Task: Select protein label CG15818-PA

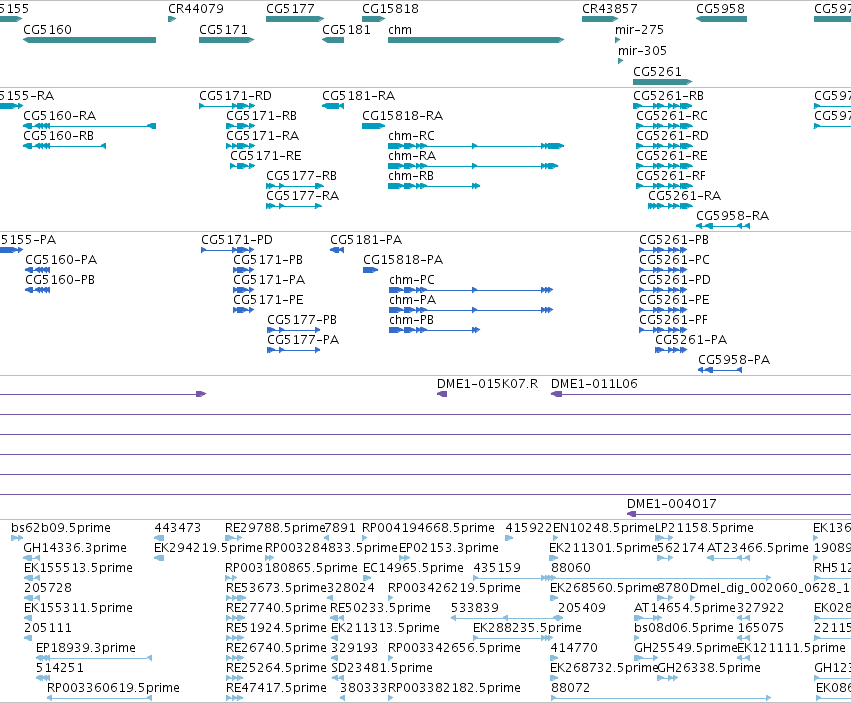Action: click(x=403, y=261)
